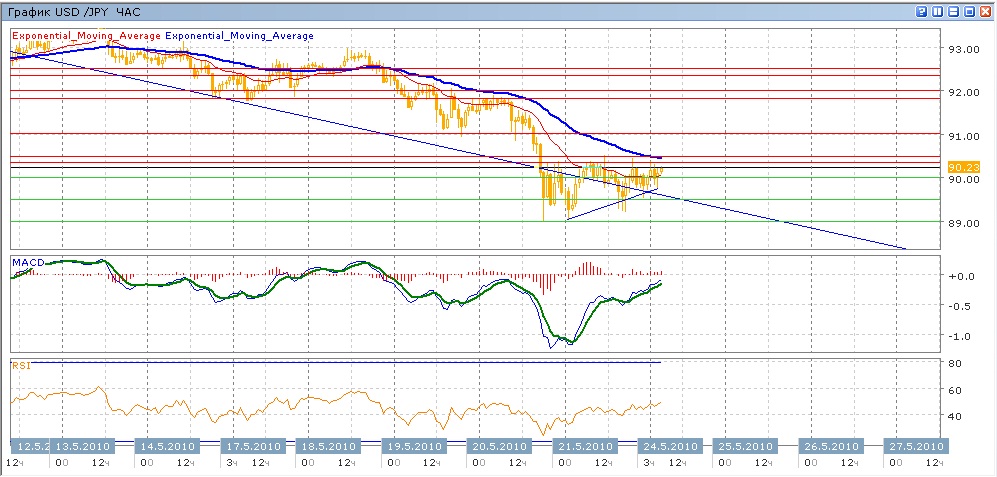Click the current price tag 90.23
This screenshot has height=477, width=997.
point(962,167)
